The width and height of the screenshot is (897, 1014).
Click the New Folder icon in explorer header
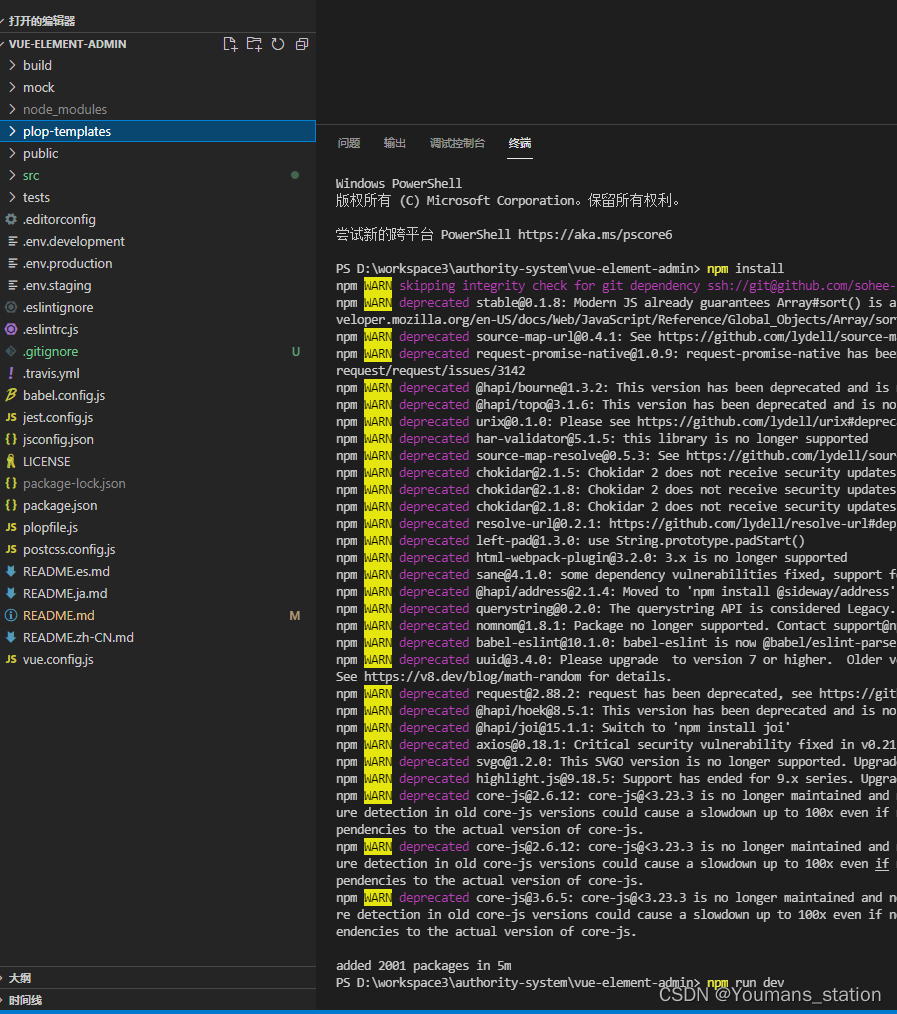point(254,44)
